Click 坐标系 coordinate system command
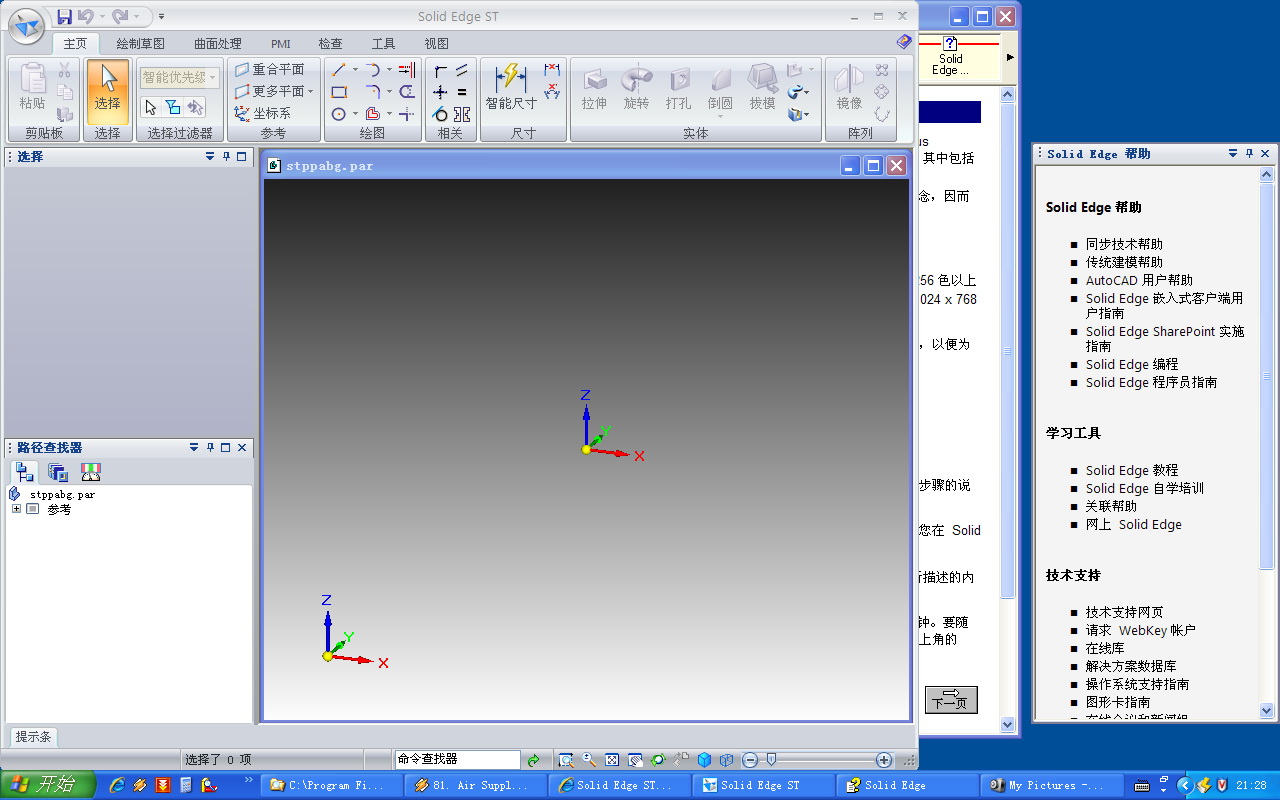Image resolution: width=1280 pixels, height=800 pixels. pyautogui.click(x=263, y=113)
